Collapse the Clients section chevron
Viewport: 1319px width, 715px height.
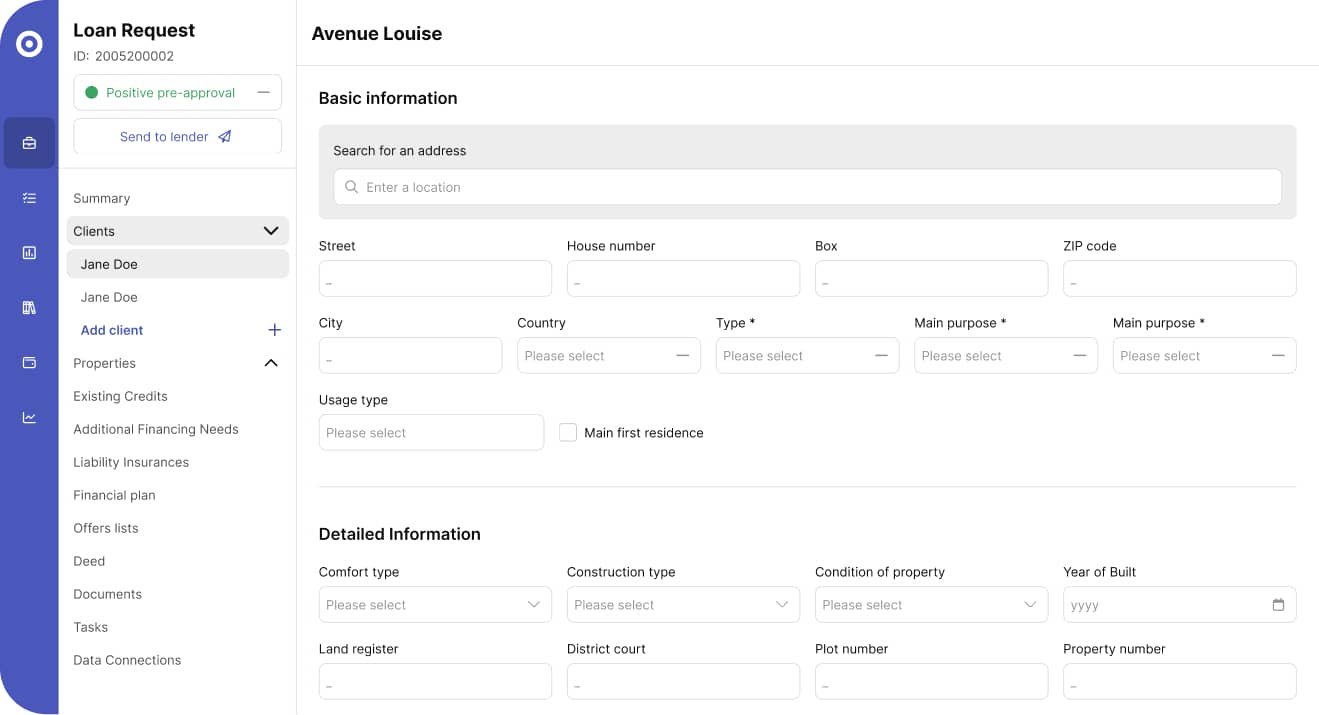coord(270,231)
